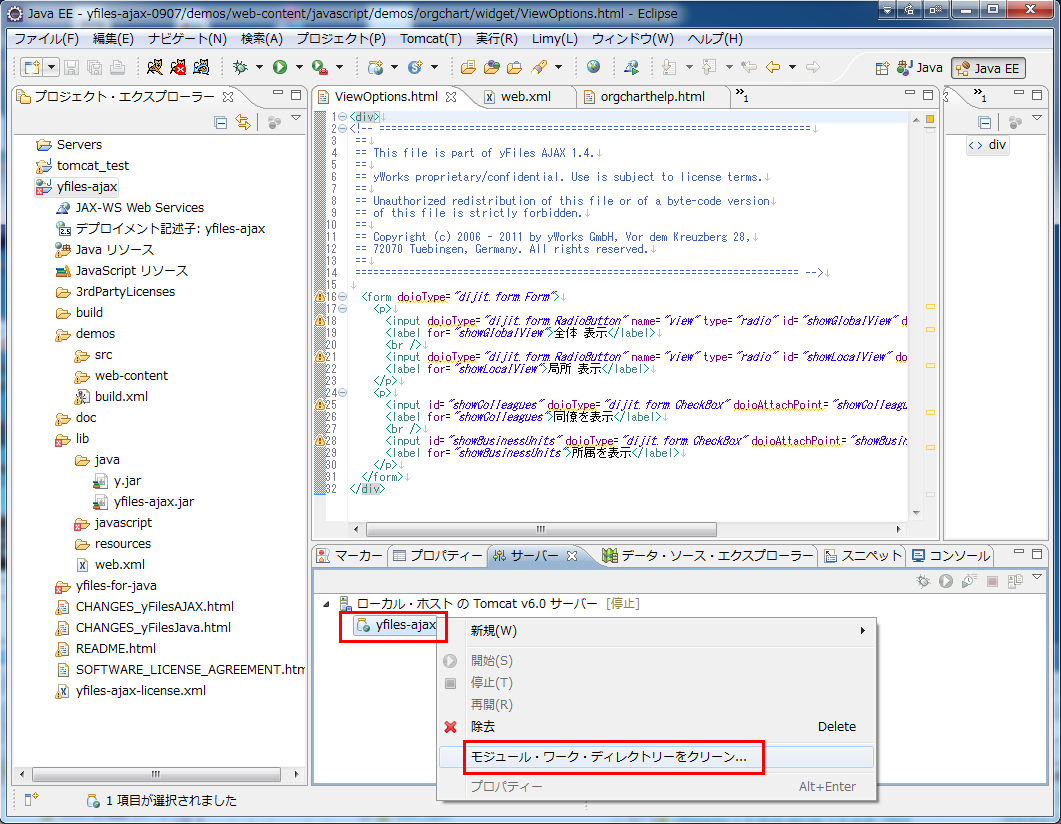Click the green Run button in toolbar
Viewport: 1061px width, 824px height.
[280, 67]
